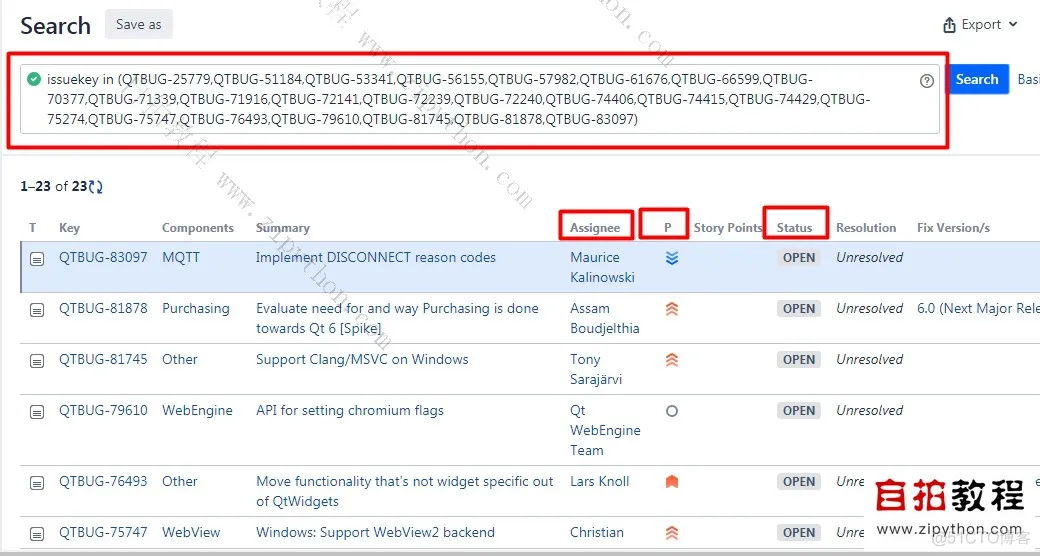Open assignee Lars Knoll profile
Screen dimensions: 1040x556
(x=600, y=481)
